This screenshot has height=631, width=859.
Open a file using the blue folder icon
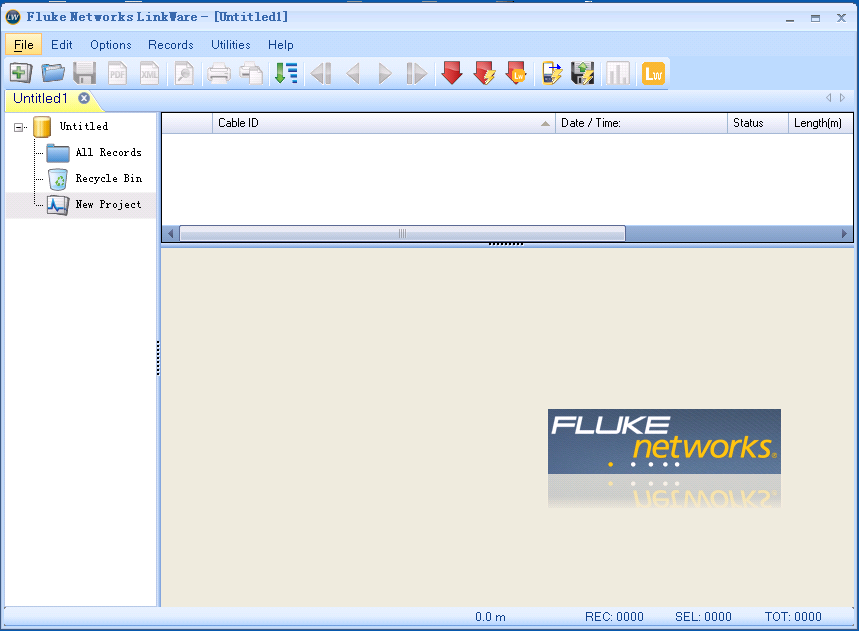click(x=53, y=73)
